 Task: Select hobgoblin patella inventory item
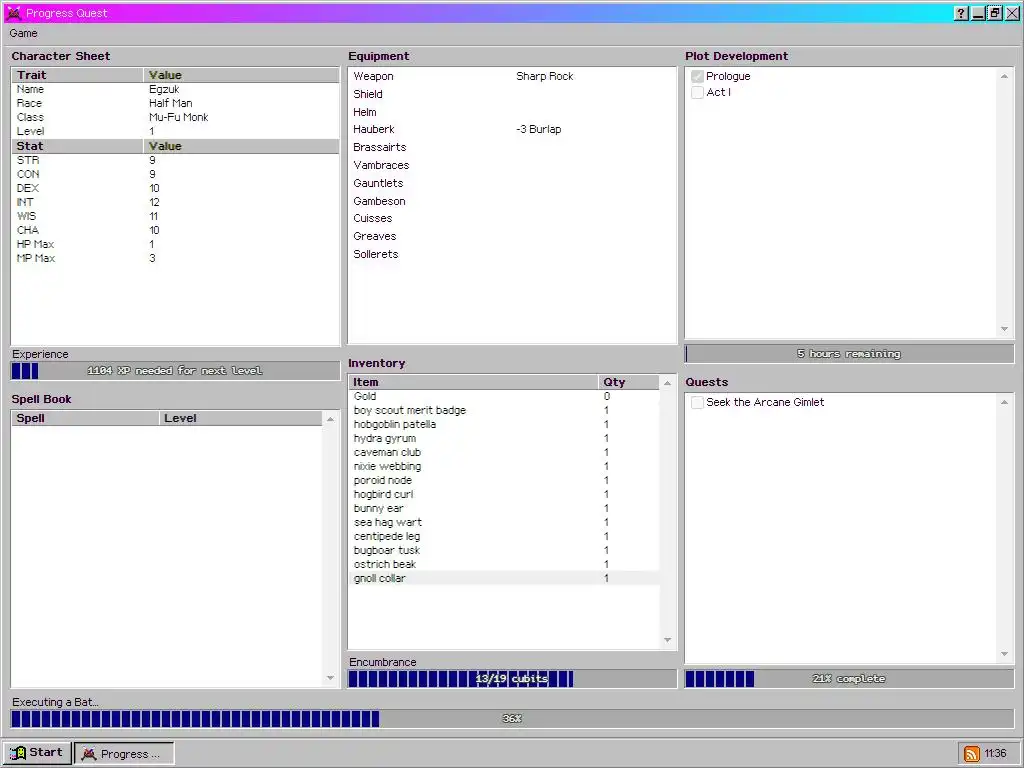(x=504, y=424)
